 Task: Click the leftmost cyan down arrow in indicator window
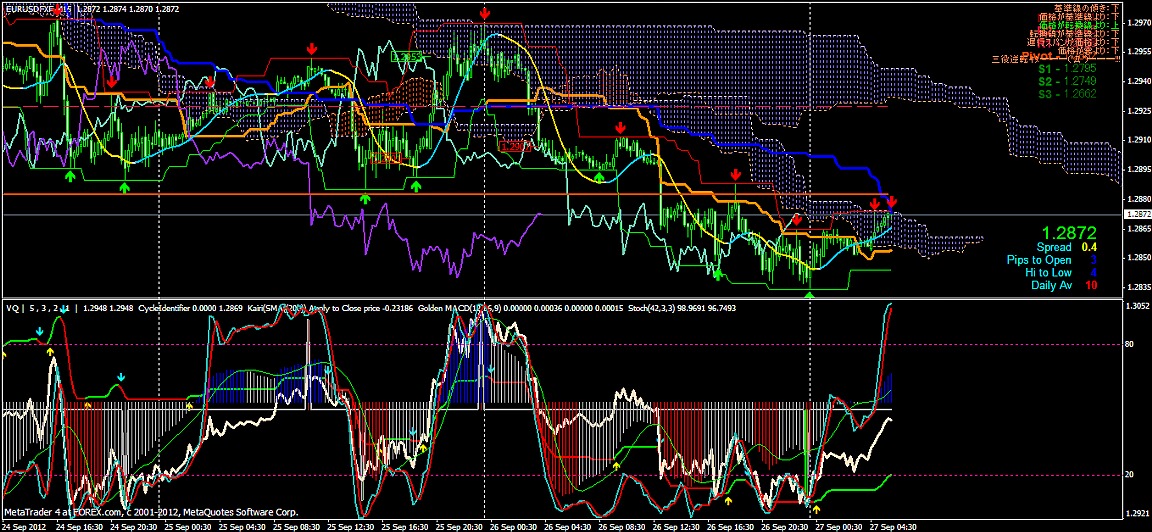tap(39, 329)
